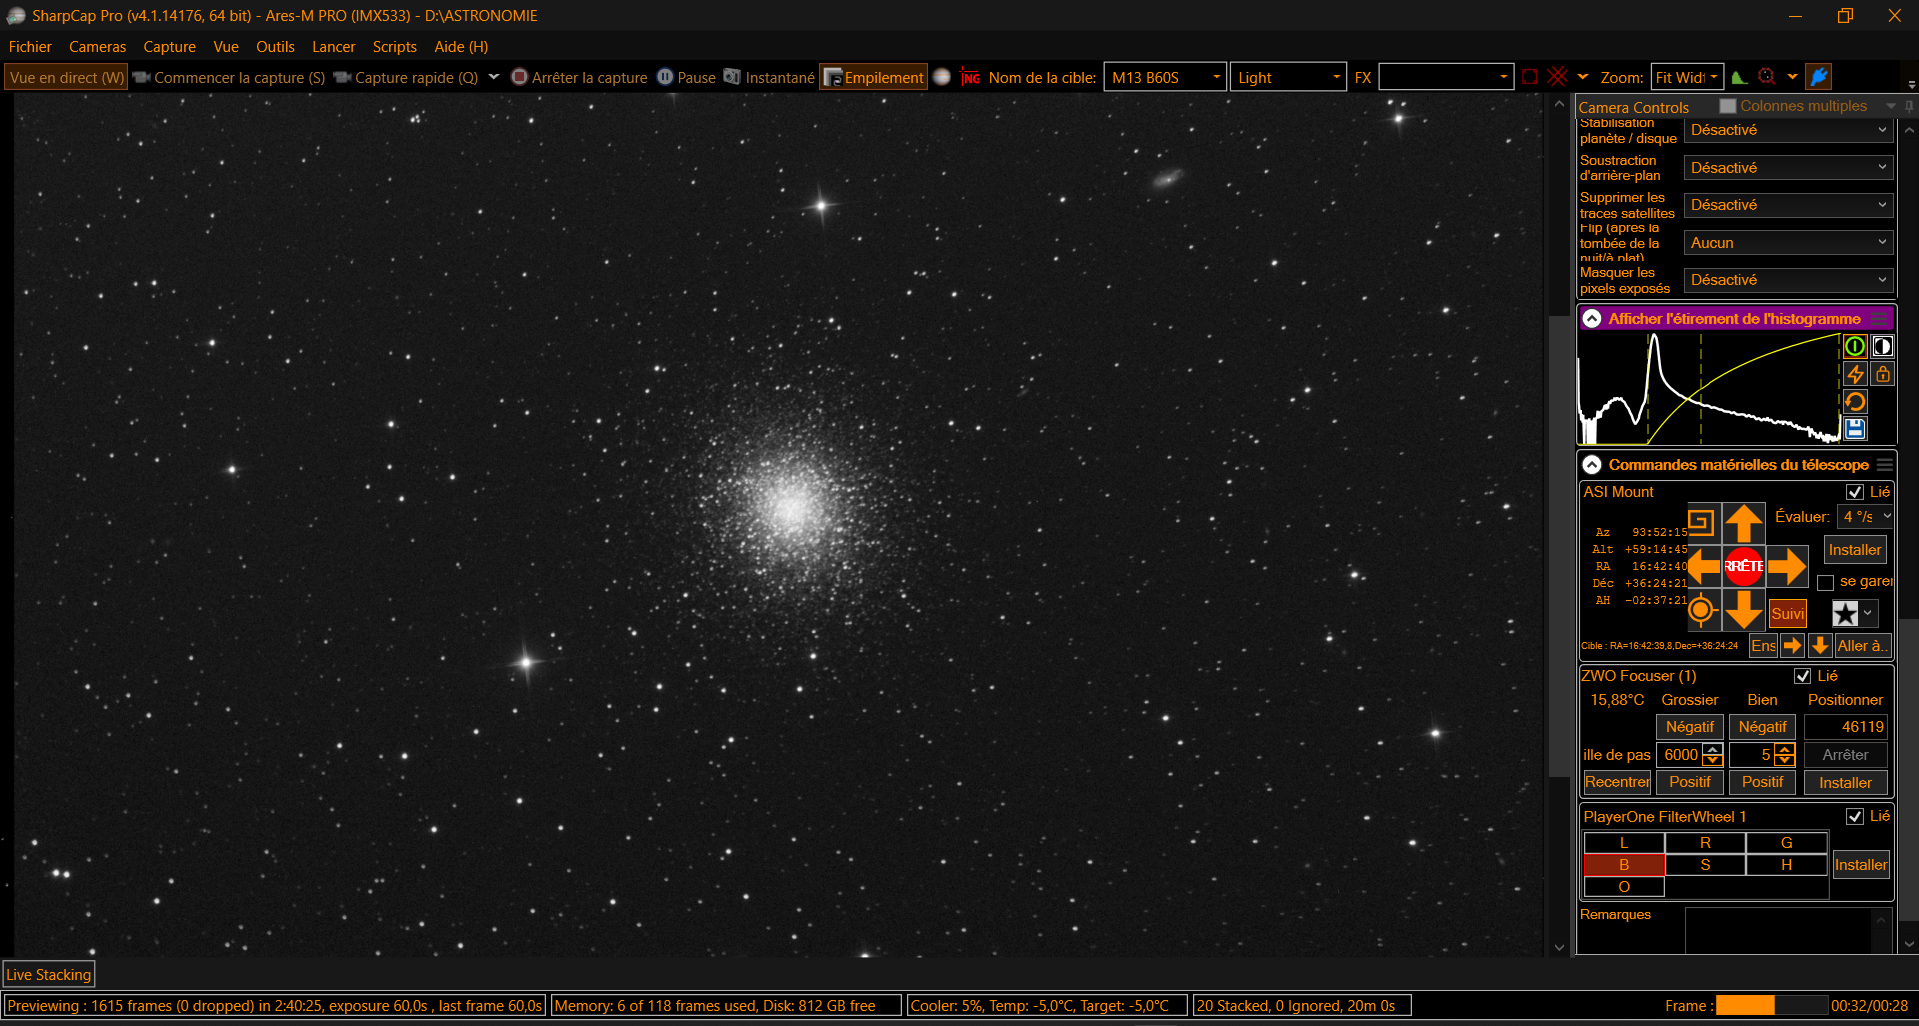Screen dimensions: 1919x1026
Task: Click the small right arrow next to Ens
Action: pos(1792,646)
